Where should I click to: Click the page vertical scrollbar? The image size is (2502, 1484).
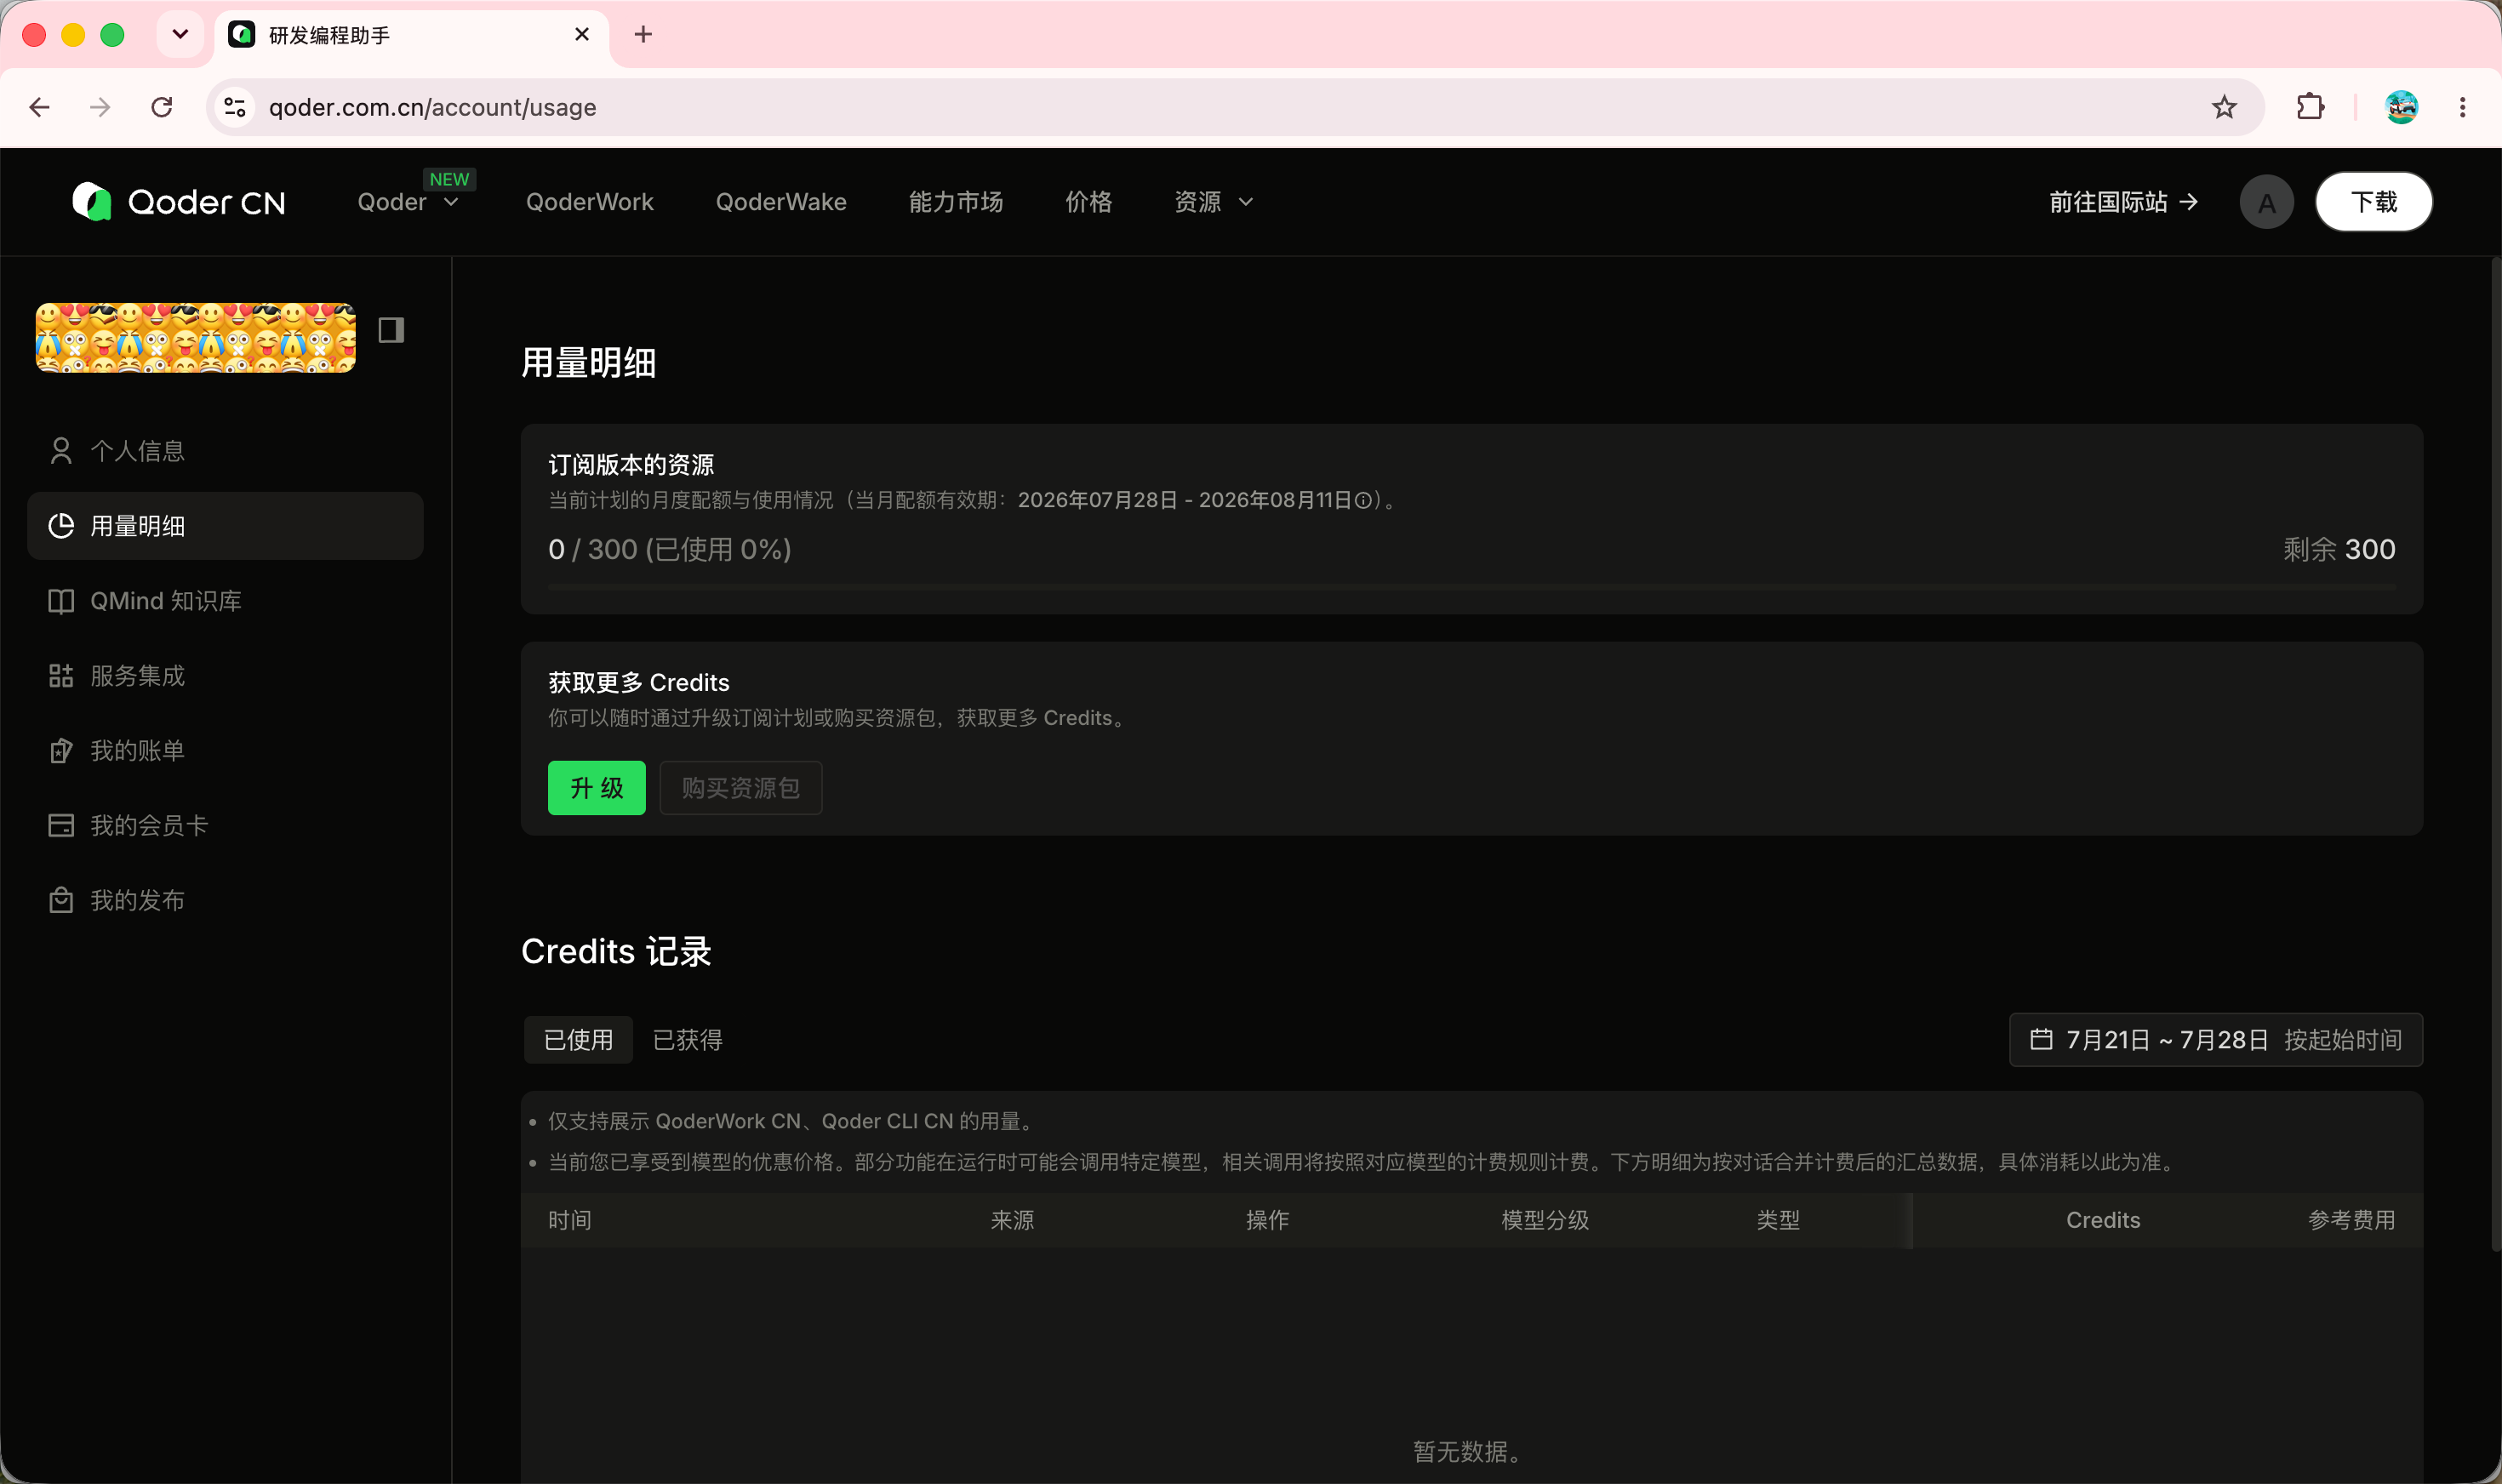[x=2495, y=754]
